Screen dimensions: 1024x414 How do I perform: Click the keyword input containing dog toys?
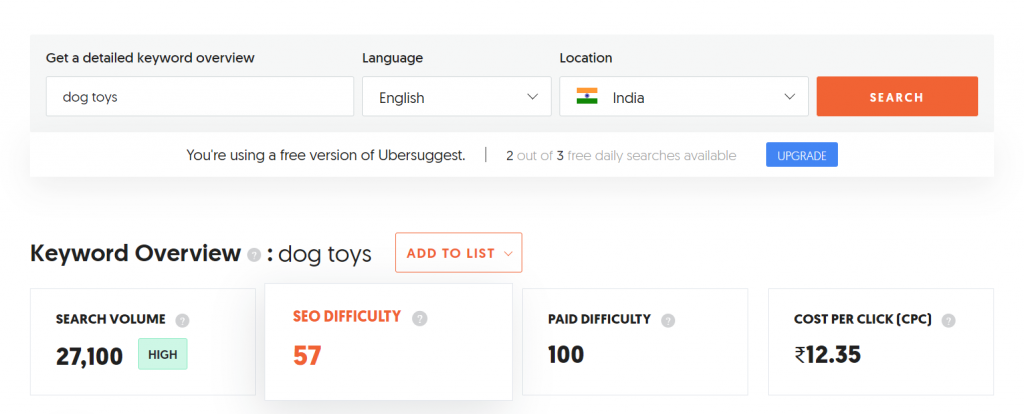pos(200,97)
